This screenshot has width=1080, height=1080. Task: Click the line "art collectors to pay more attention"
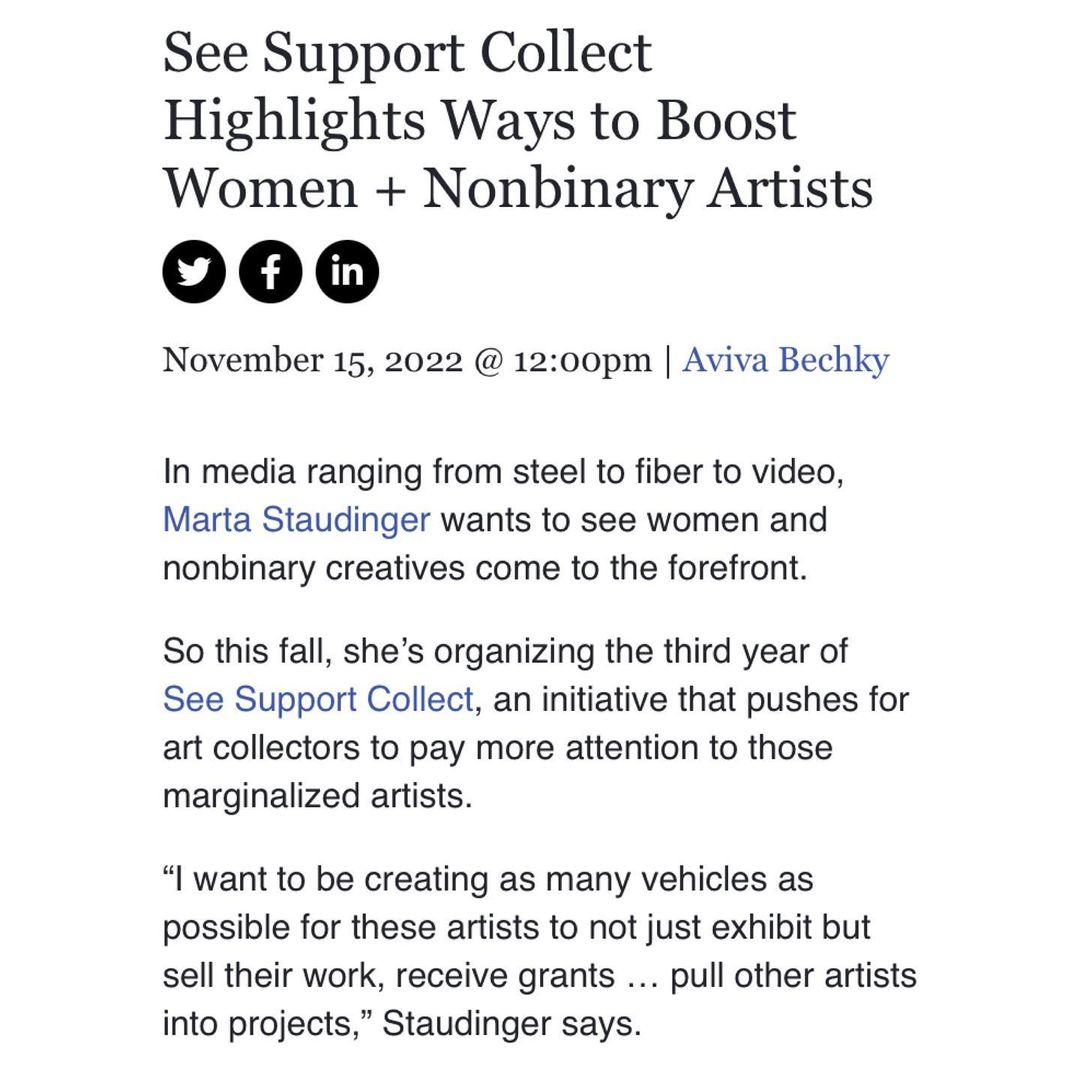[497, 747]
